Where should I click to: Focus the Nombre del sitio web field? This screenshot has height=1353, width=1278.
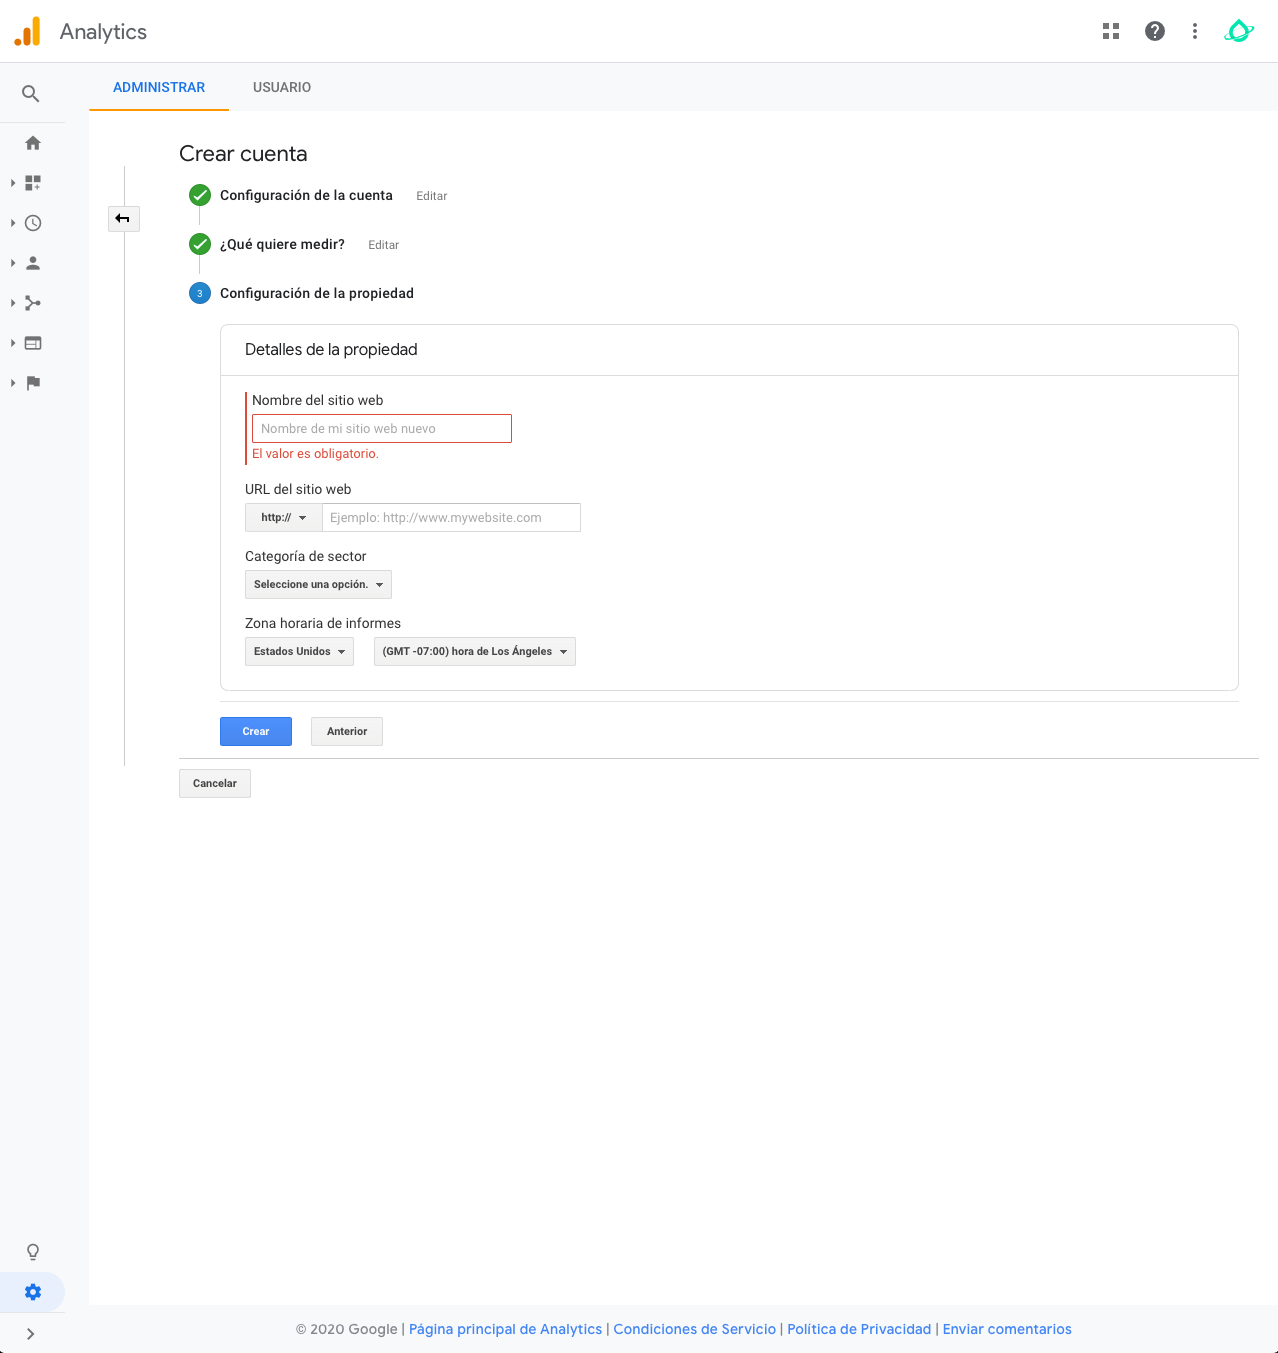(381, 429)
